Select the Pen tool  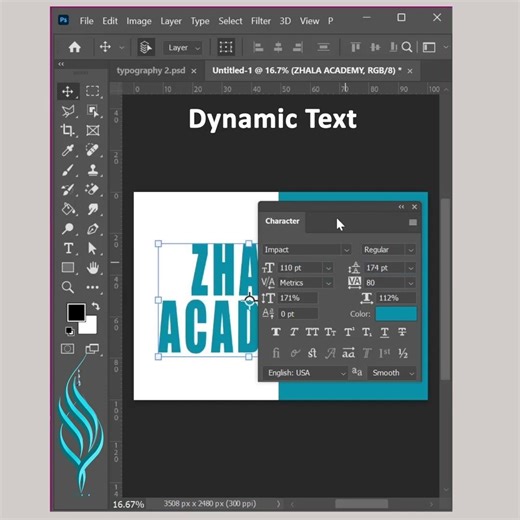[x=93, y=229]
